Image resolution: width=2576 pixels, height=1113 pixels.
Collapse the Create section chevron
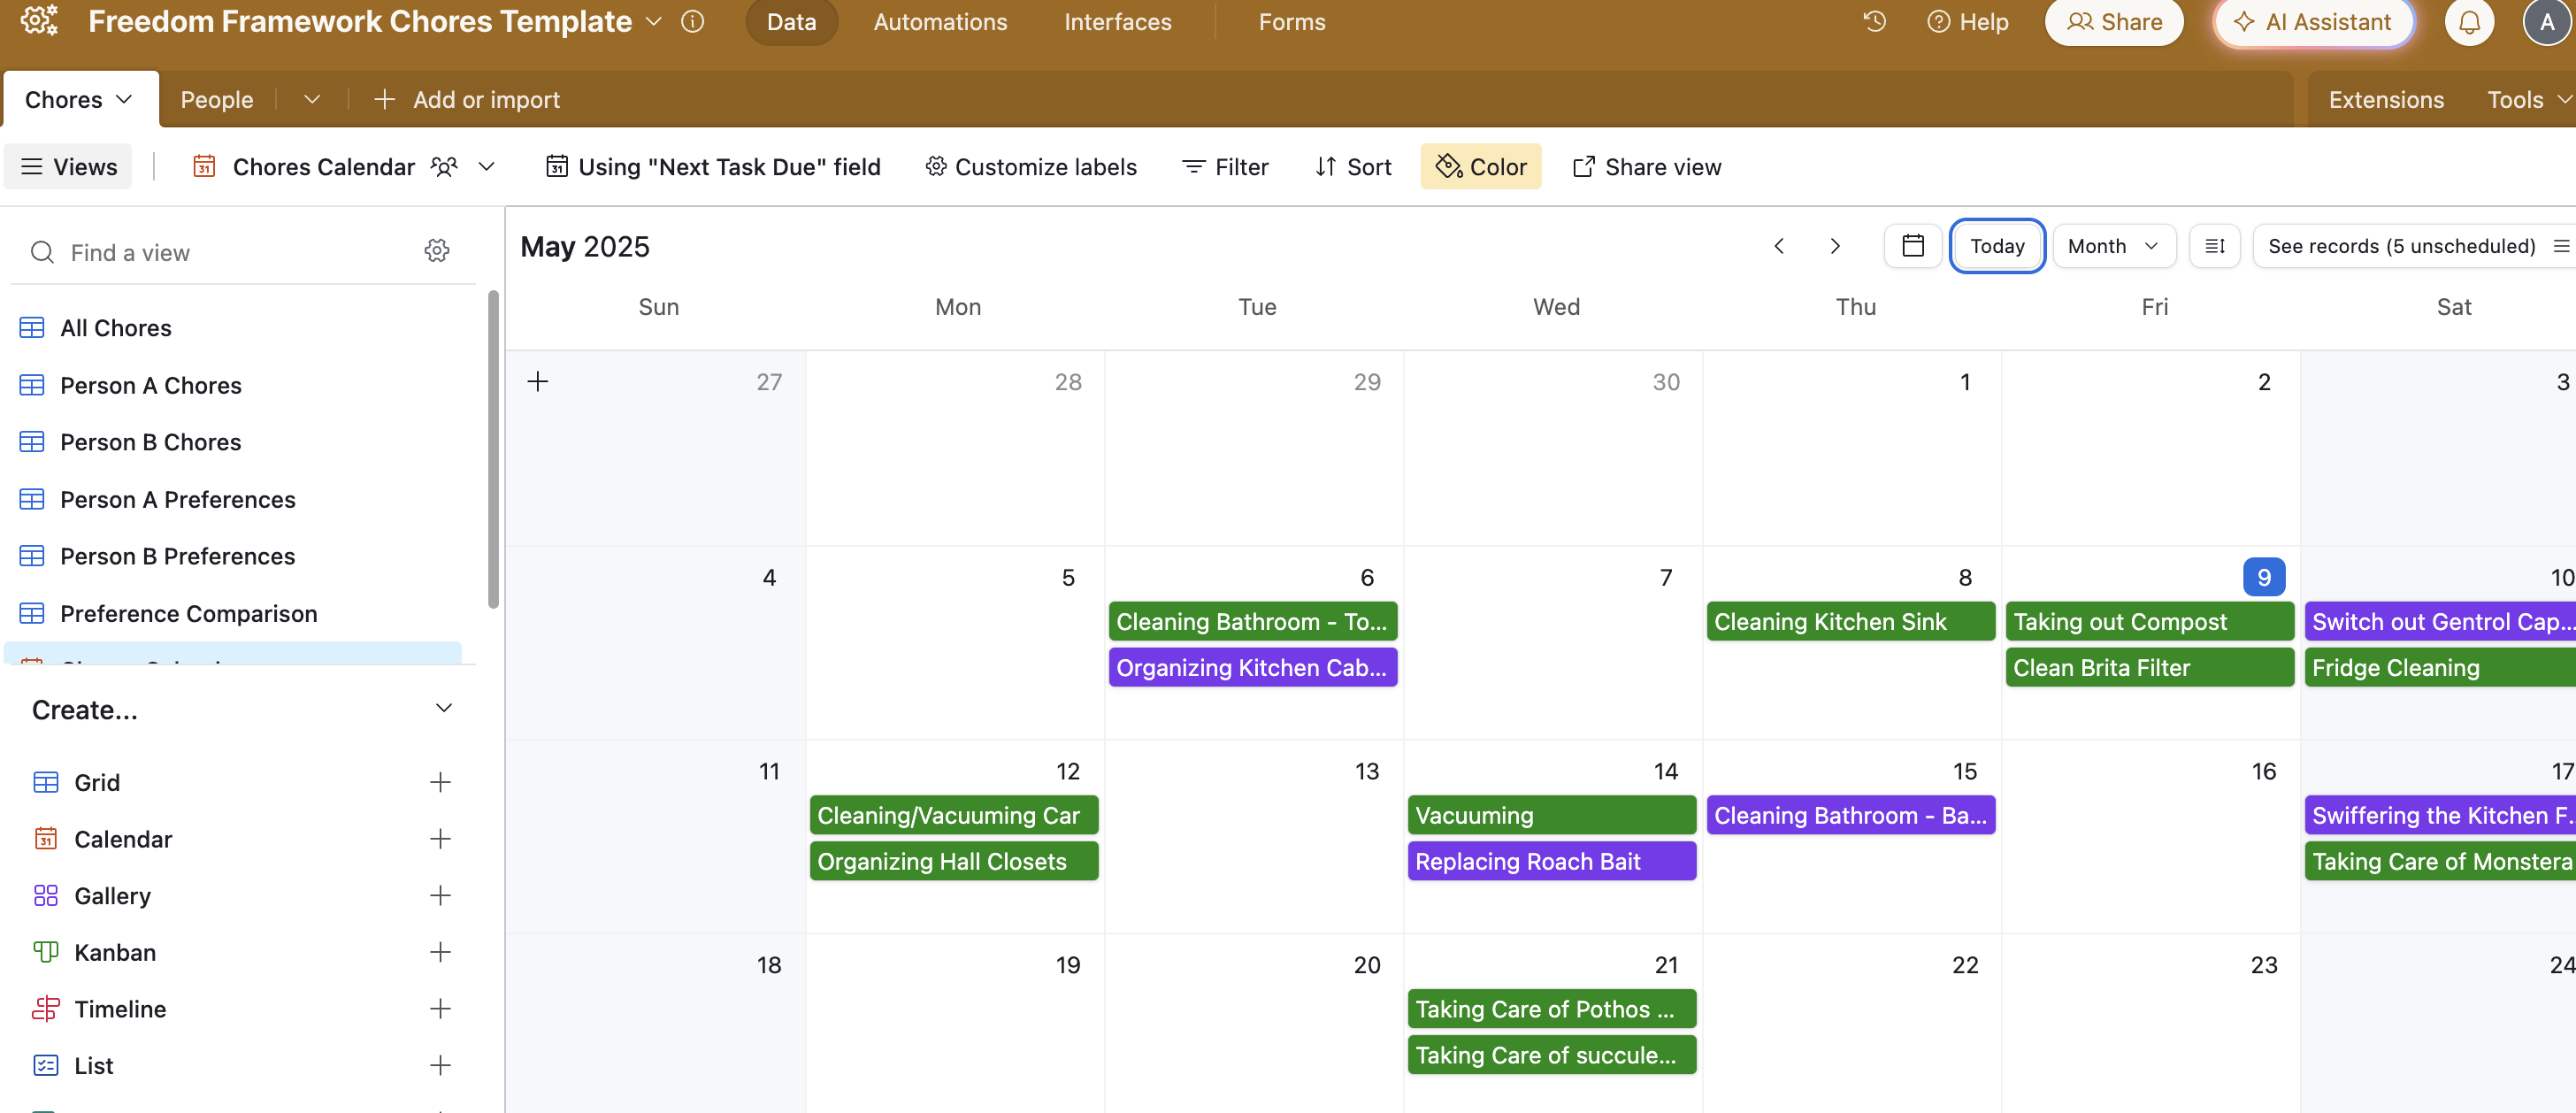pyautogui.click(x=444, y=709)
